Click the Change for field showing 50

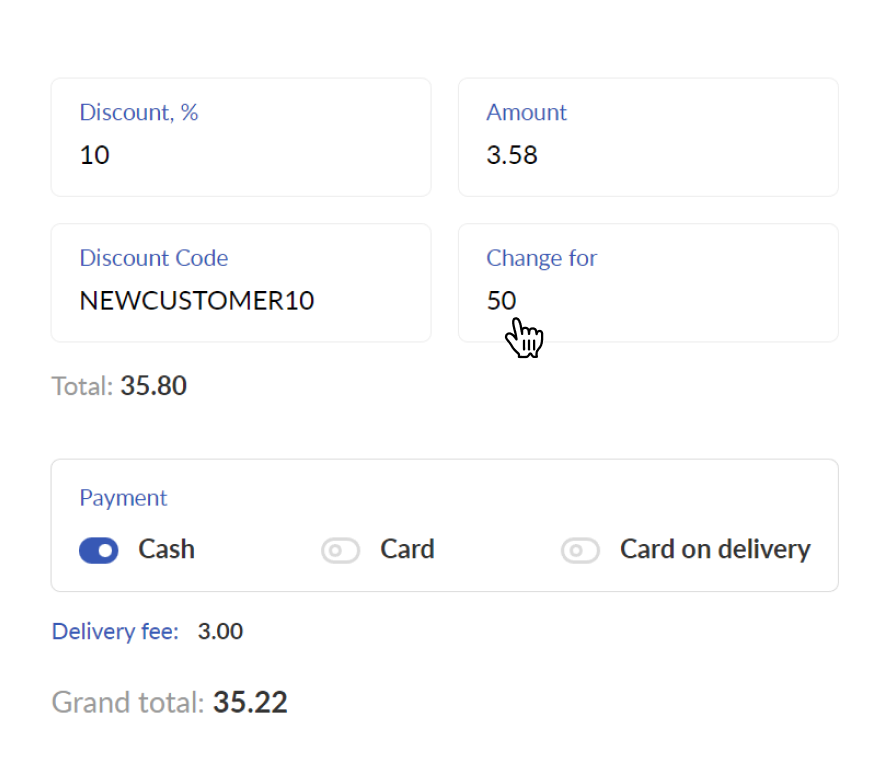pos(648,283)
